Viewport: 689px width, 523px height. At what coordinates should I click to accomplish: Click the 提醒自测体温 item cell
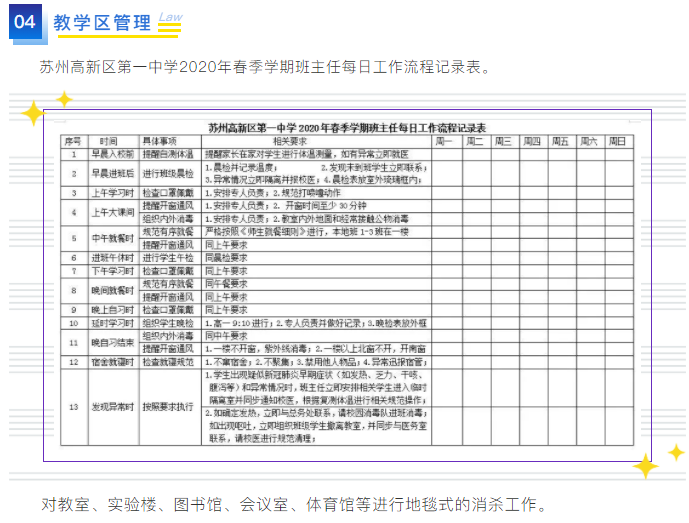tap(168, 154)
